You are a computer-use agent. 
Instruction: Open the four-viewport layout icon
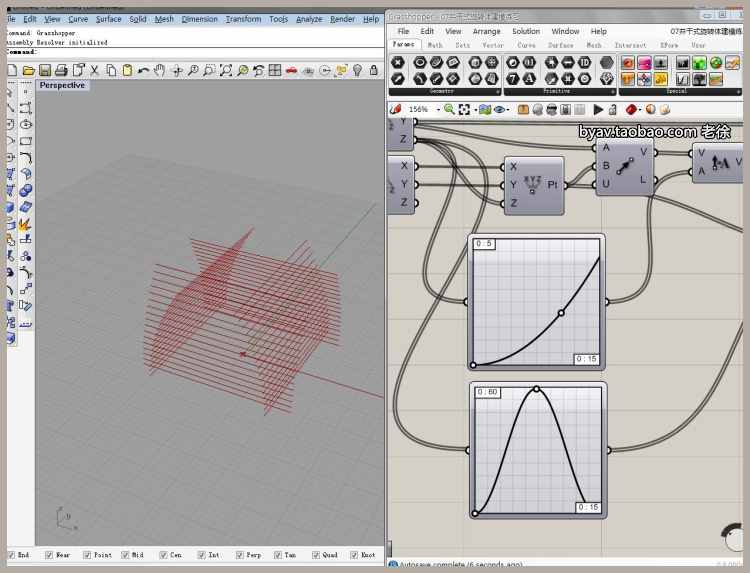[274, 71]
